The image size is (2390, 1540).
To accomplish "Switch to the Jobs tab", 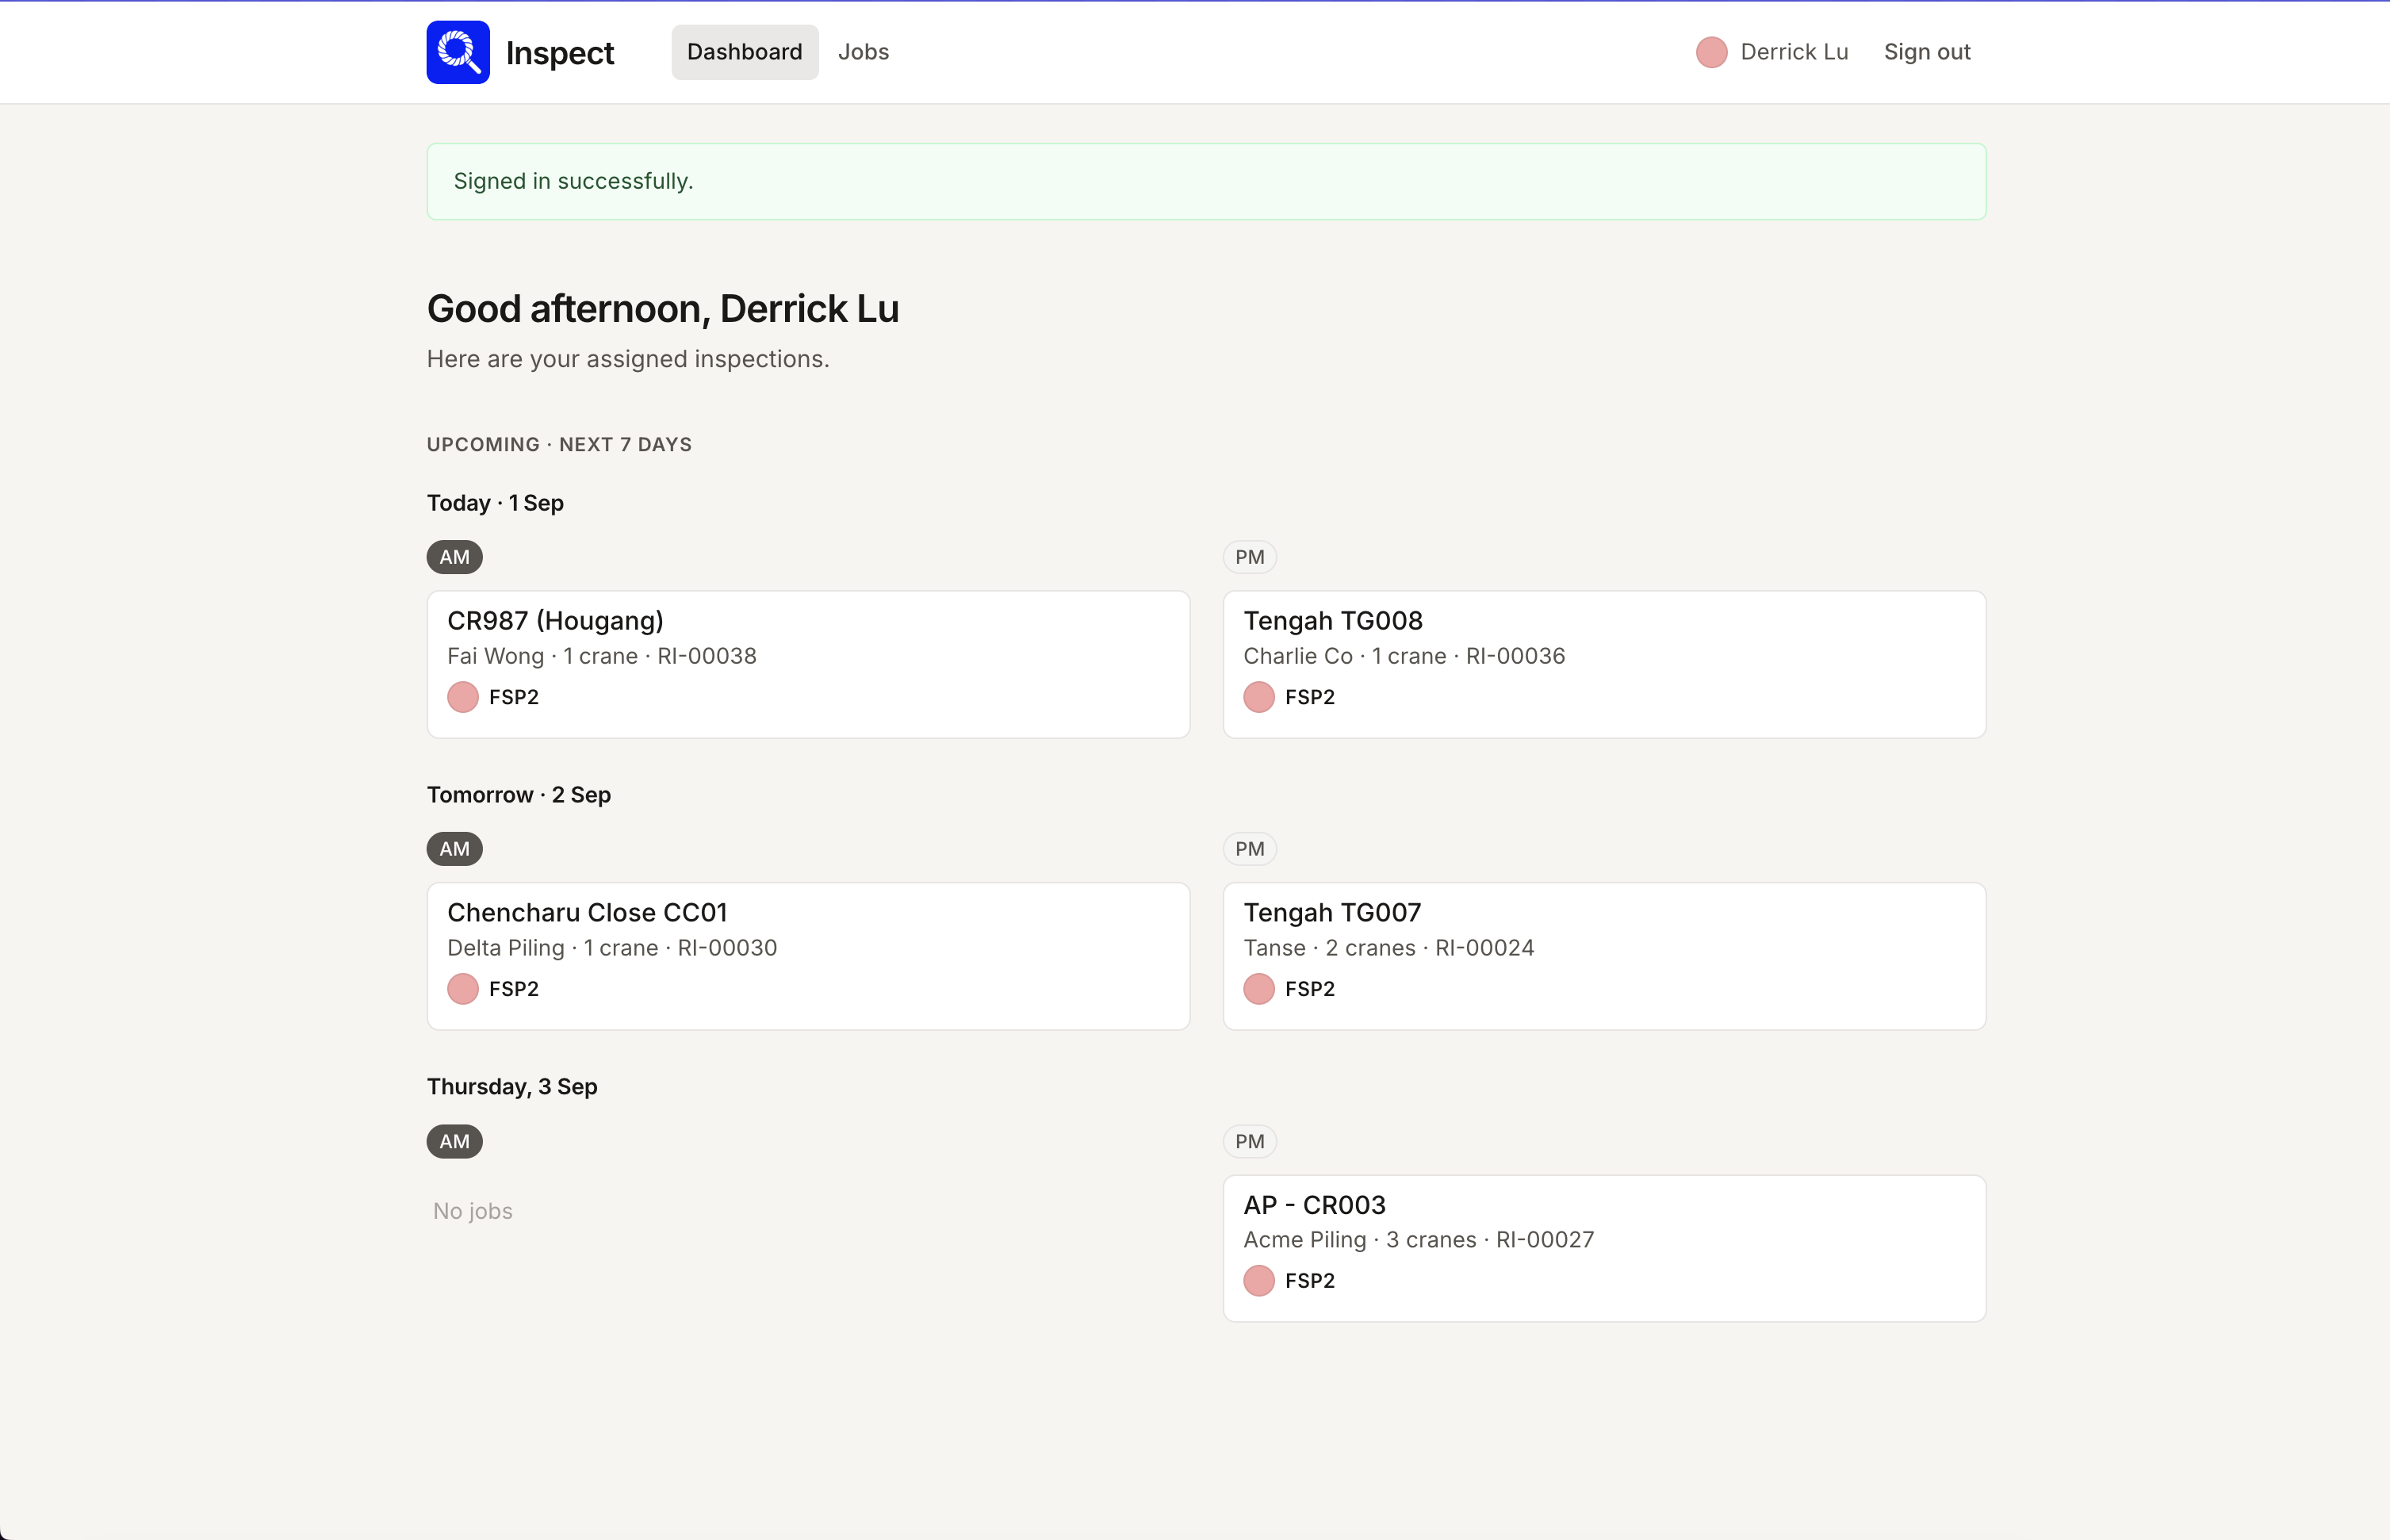I will click(863, 52).
